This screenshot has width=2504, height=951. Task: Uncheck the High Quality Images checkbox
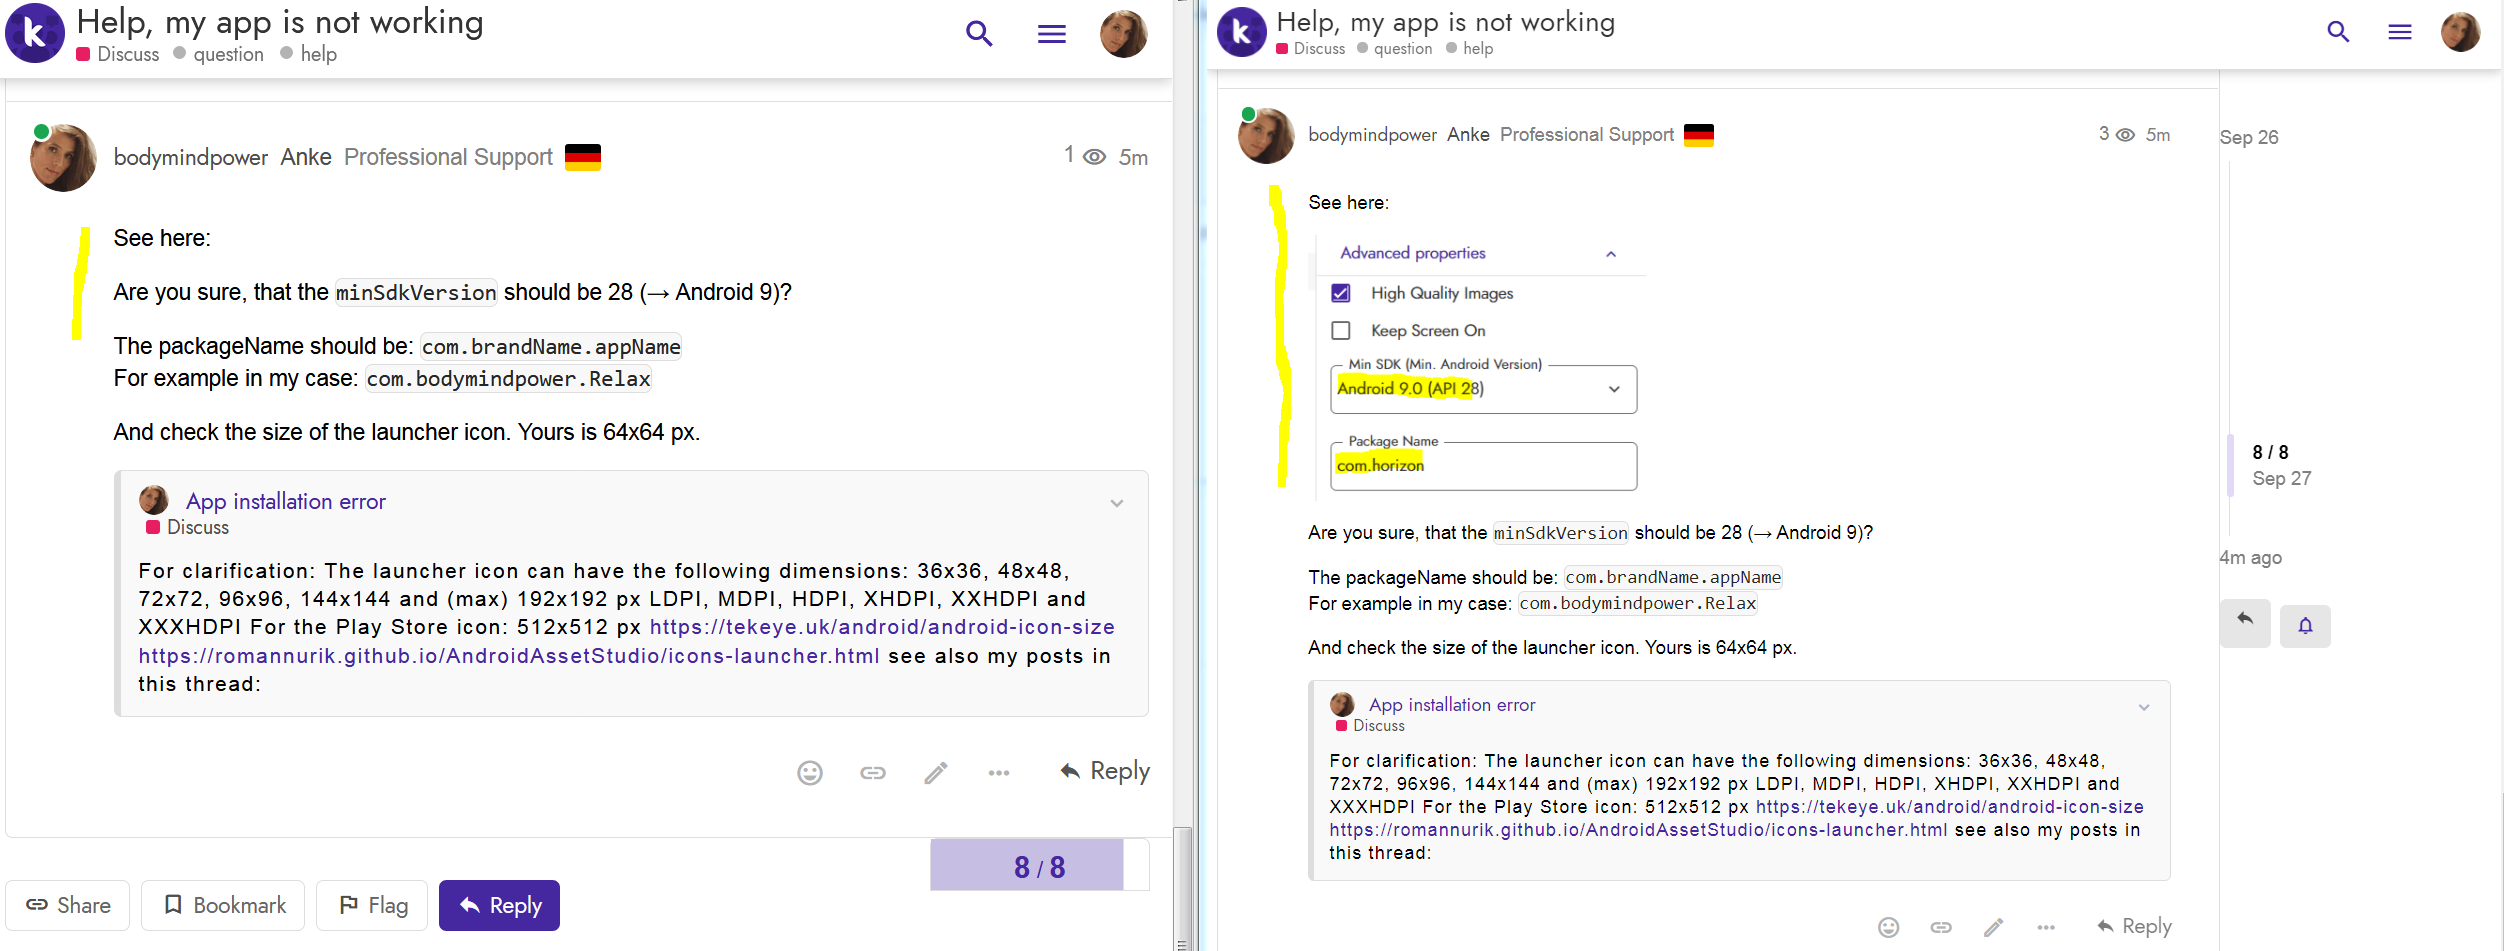coord(1341,293)
